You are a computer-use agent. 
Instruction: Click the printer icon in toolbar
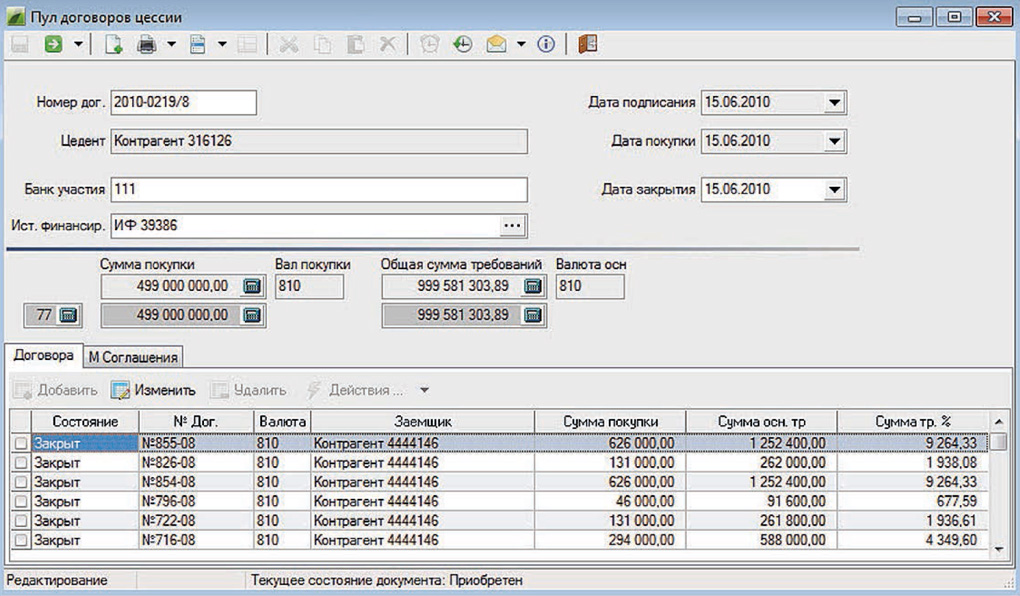147,45
